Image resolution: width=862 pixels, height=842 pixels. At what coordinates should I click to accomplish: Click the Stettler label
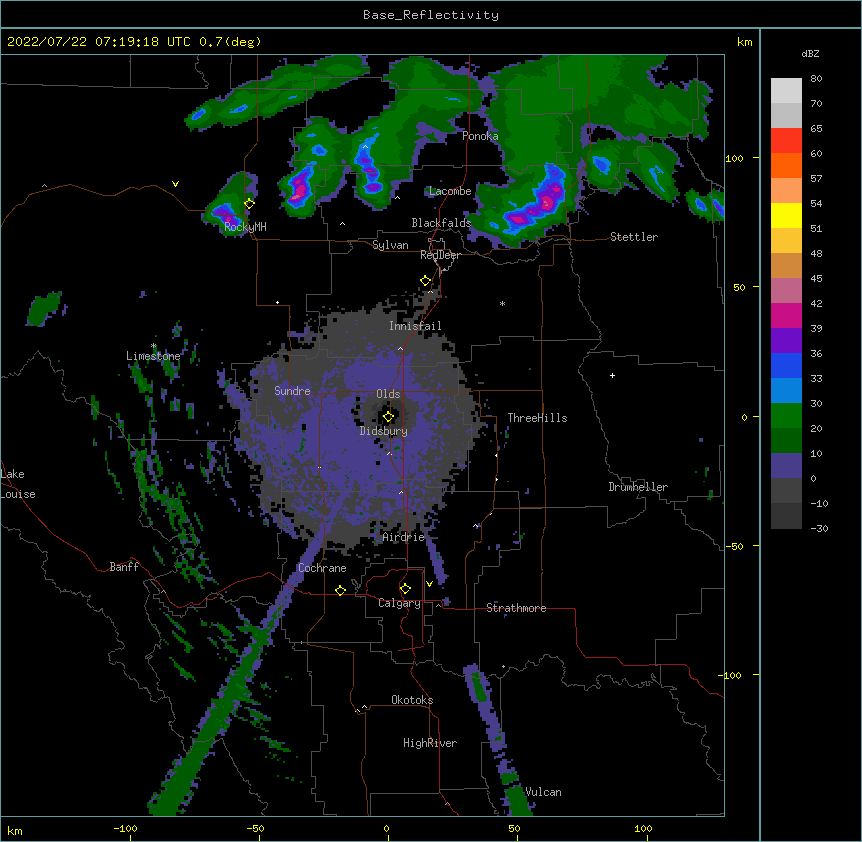[x=634, y=237]
